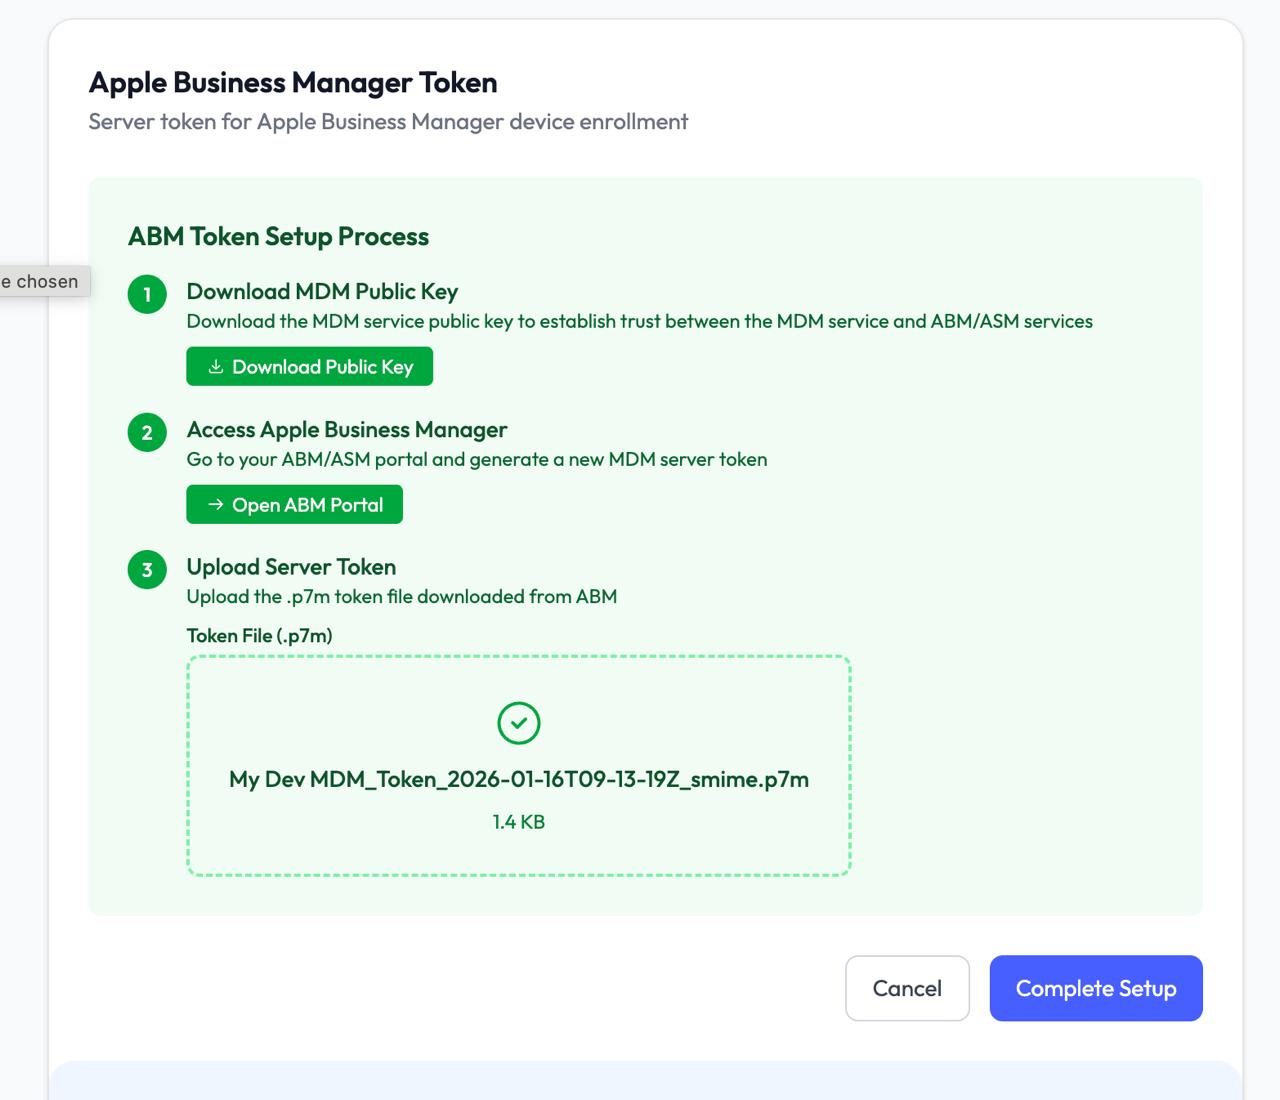Click the public key trust description

coord(640,322)
